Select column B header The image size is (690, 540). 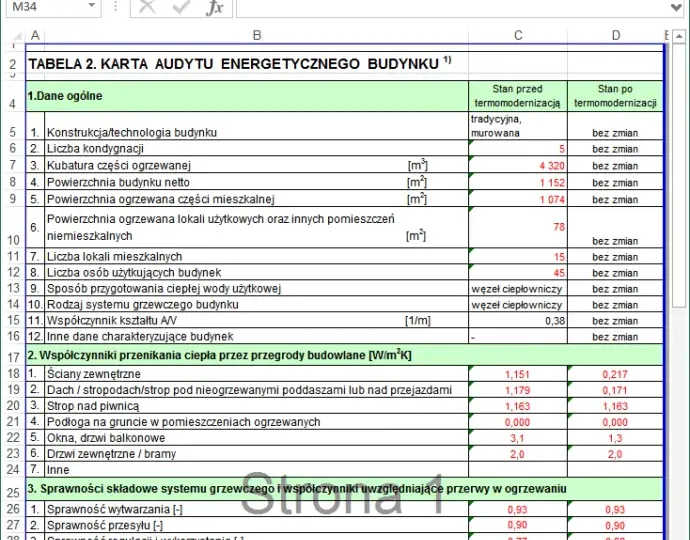pyautogui.click(x=257, y=35)
